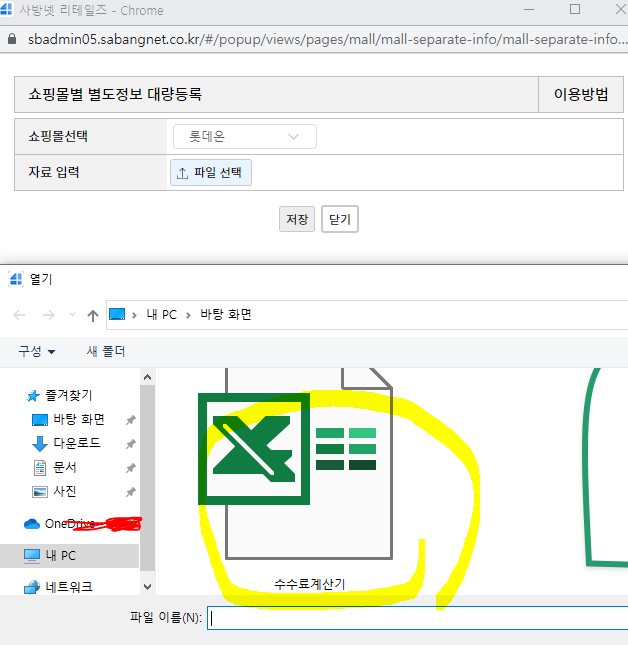Click the sidebar scroll down arrow
The width and height of the screenshot is (628, 645).
(x=148, y=587)
